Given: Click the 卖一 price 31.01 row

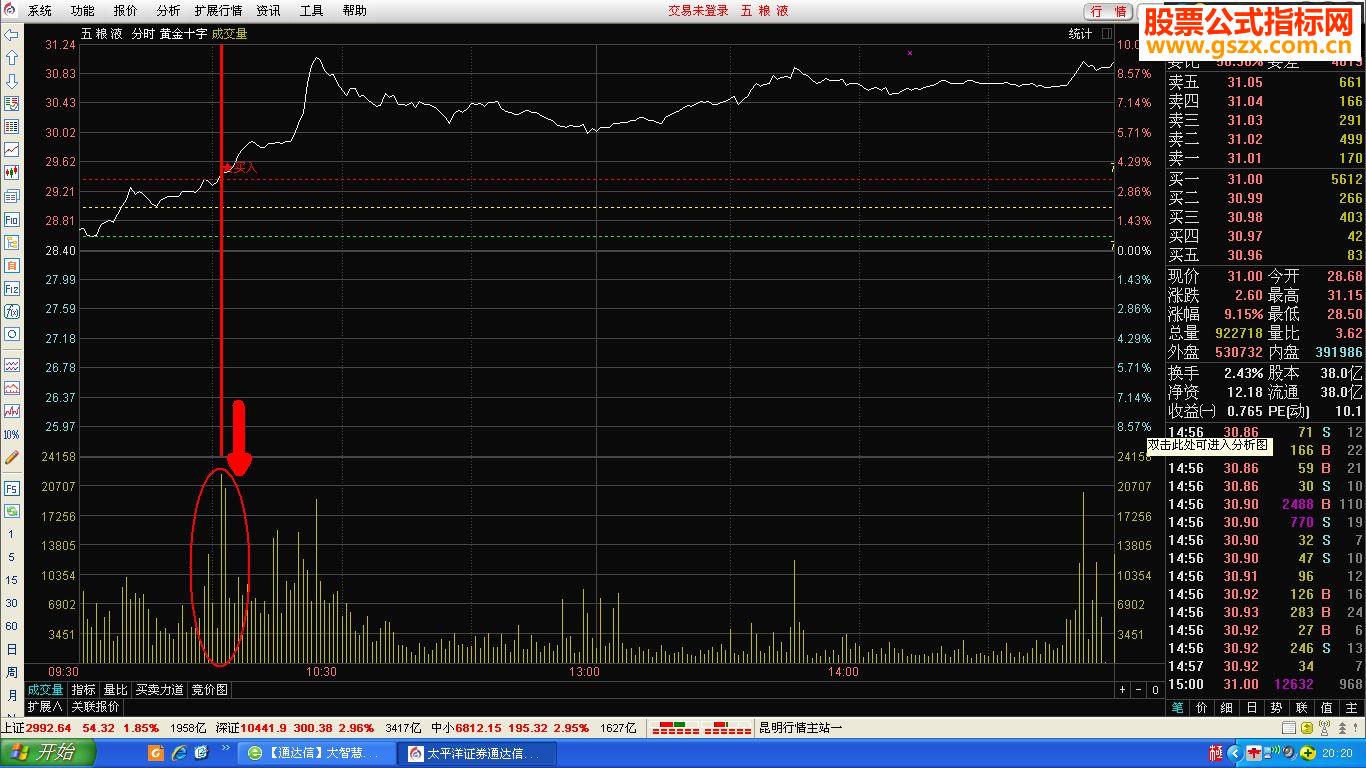Looking at the screenshot, I should (x=1265, y=158).
